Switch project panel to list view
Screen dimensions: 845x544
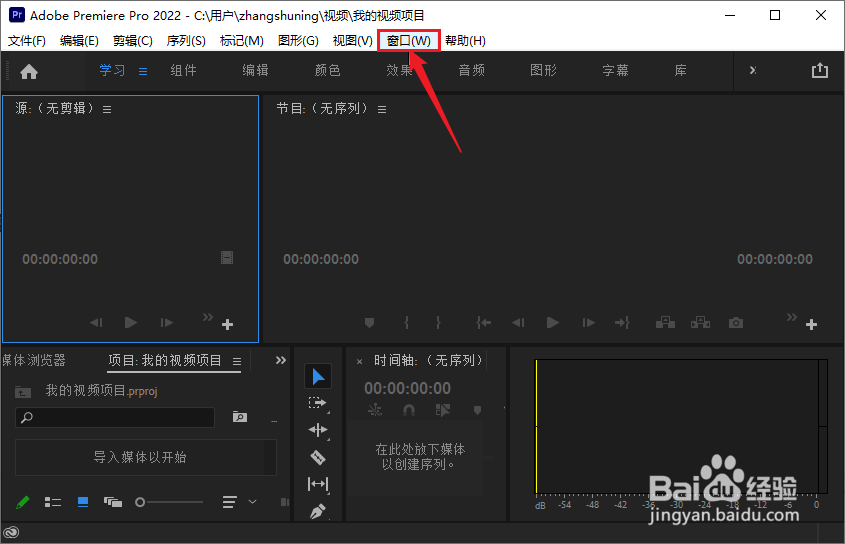pos(52,502)
